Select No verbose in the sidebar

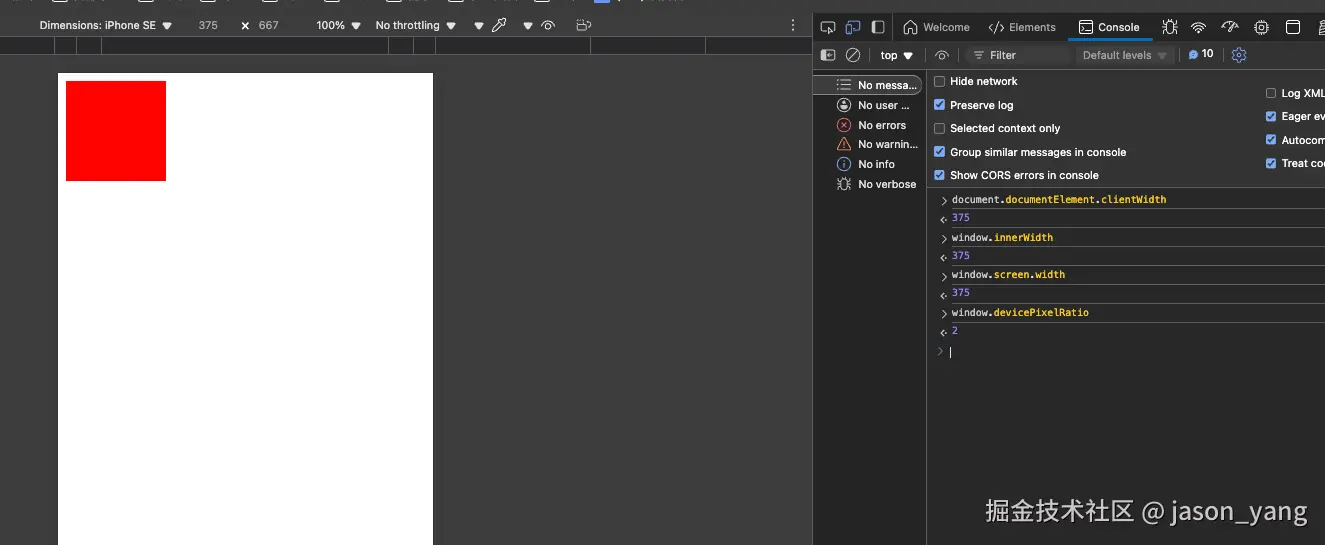[x=868, y=184]
